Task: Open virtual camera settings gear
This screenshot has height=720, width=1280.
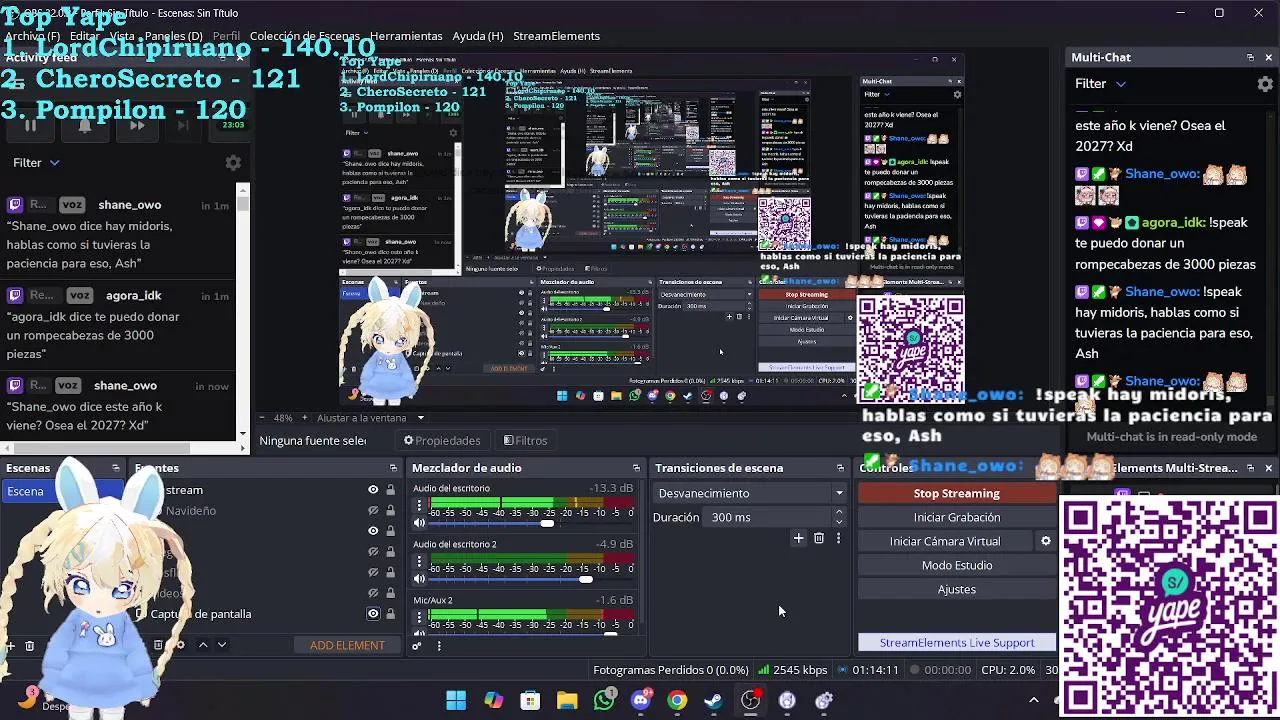Action: (1046, 541)
